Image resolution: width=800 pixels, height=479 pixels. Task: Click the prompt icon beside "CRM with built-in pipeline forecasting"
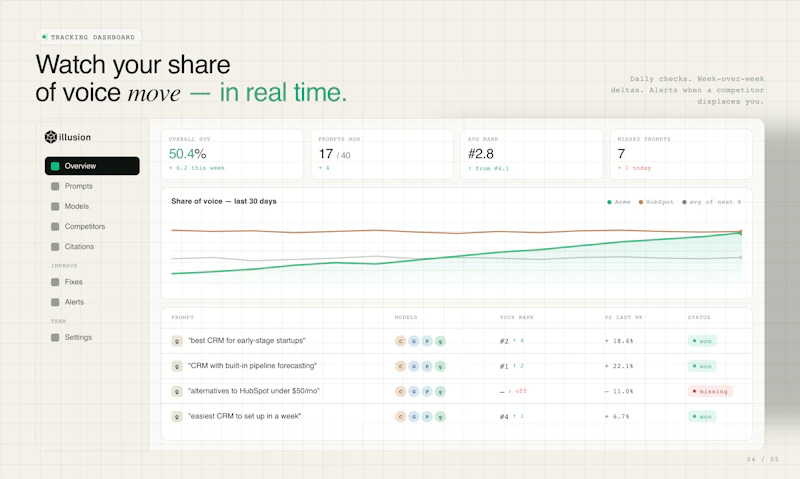click(x=177, y=366)
